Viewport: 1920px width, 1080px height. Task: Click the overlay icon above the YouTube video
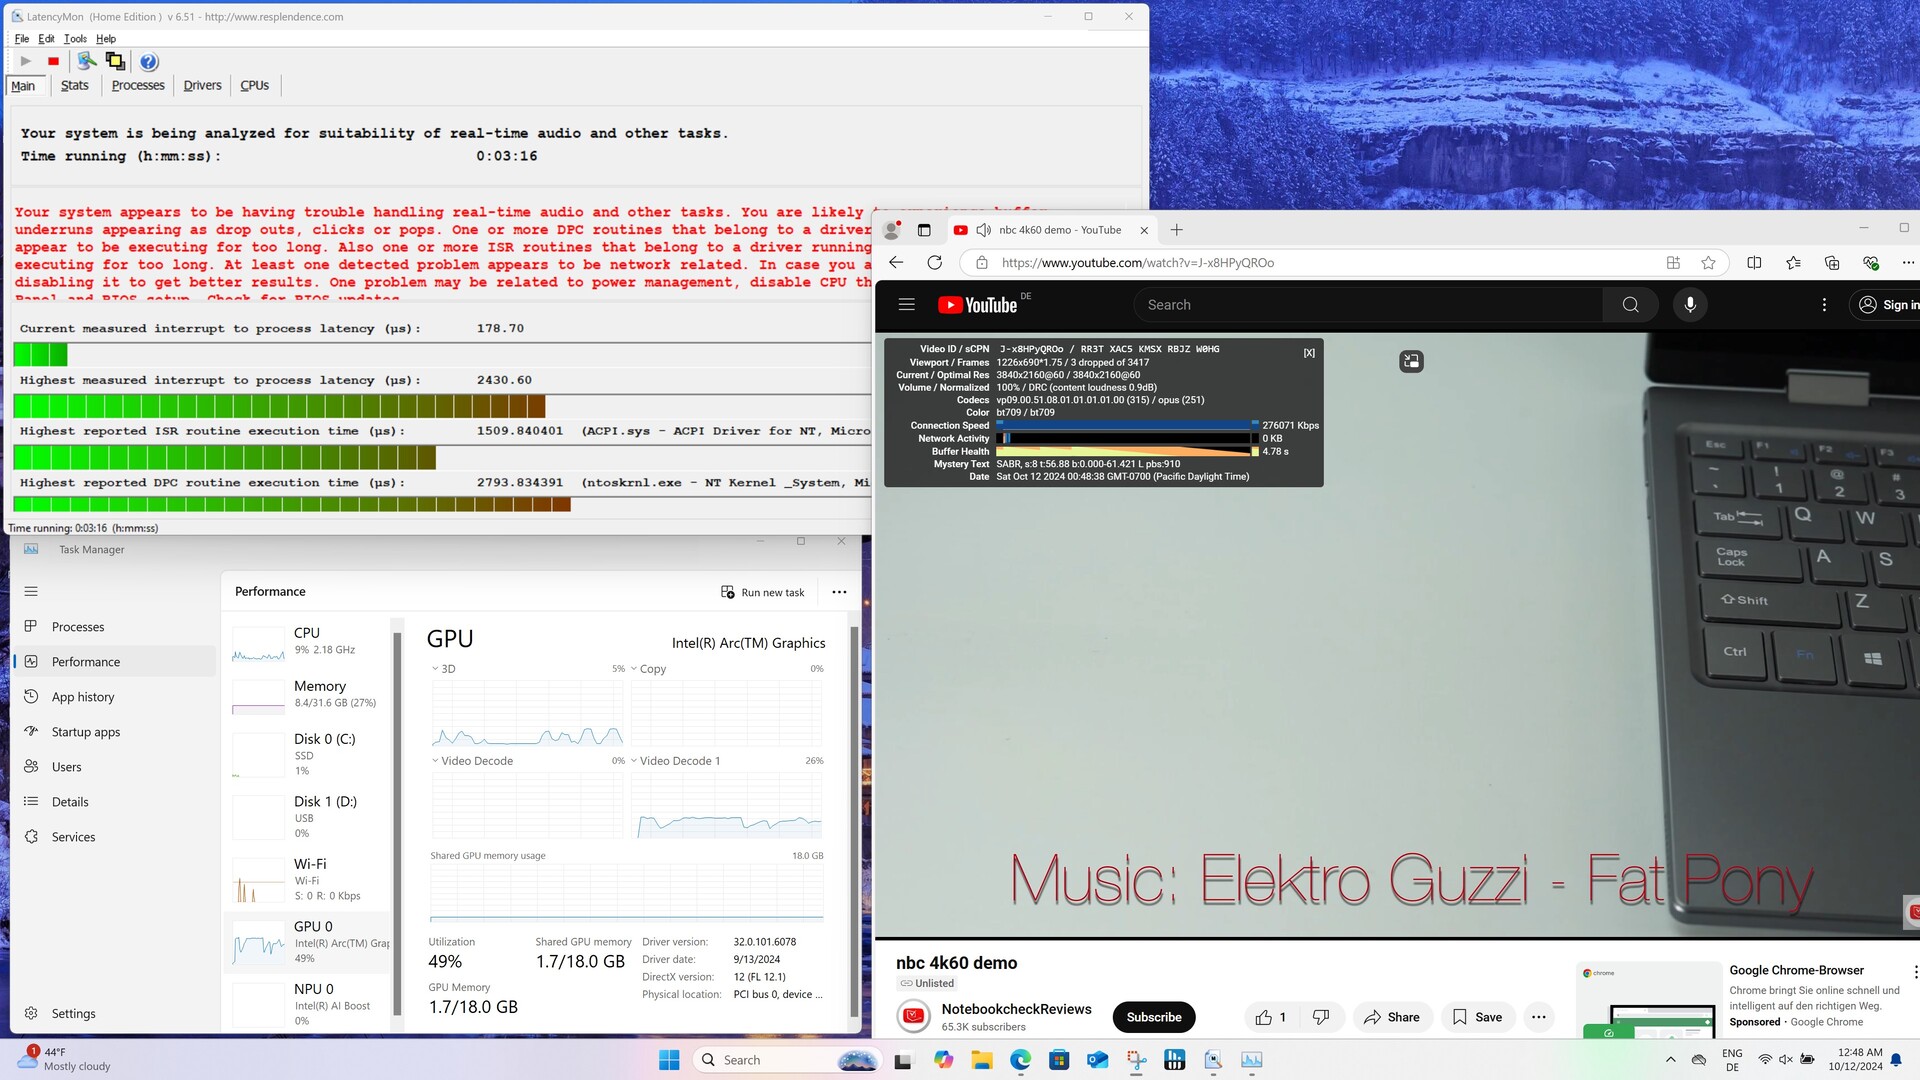coord(1411,361)
